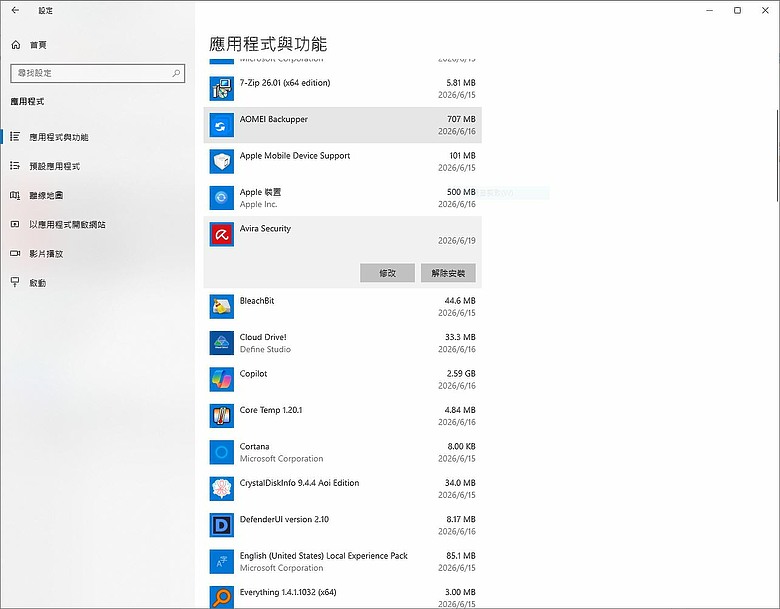
Task: Click the 2.59 GB size of Copilot
Action: (x=461, y=374)
